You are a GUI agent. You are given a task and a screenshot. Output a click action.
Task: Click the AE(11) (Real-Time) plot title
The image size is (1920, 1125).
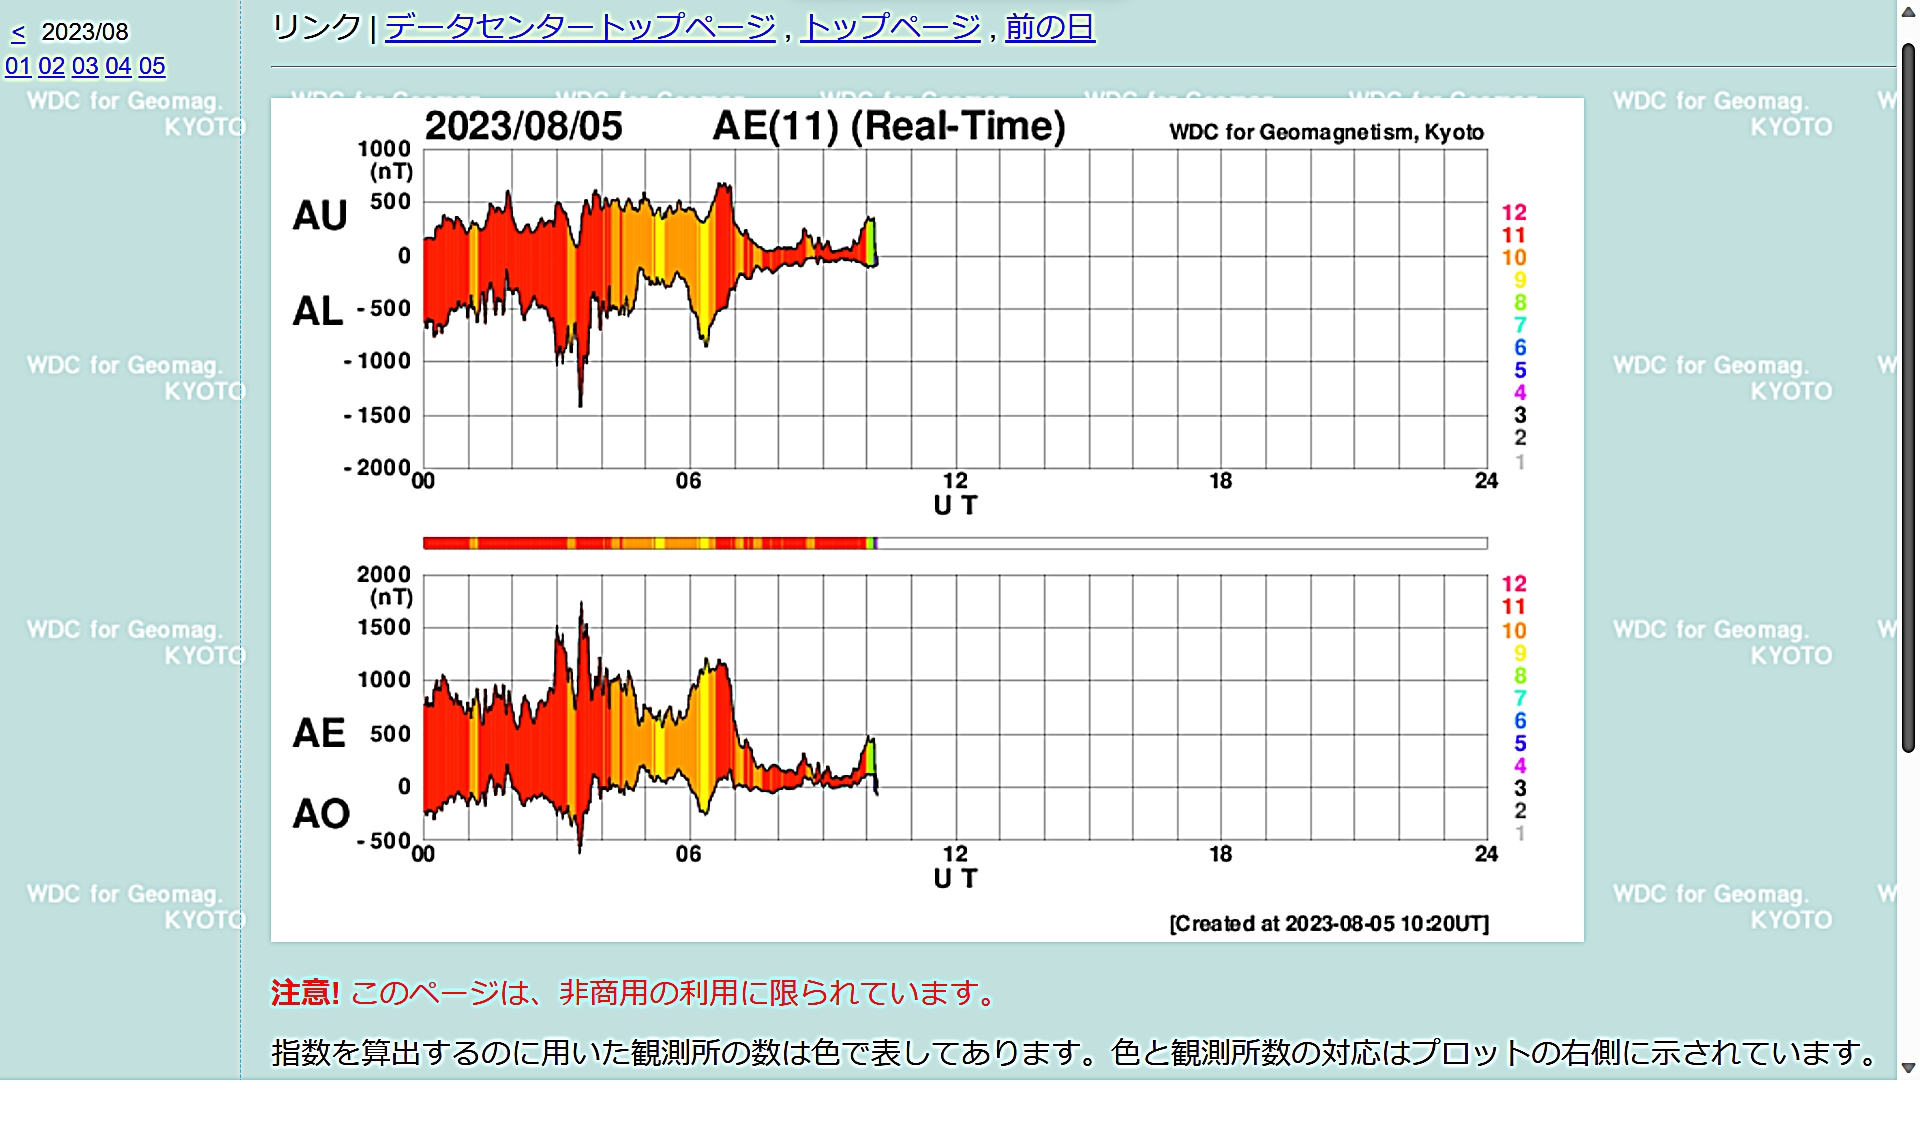pos(888,126)
